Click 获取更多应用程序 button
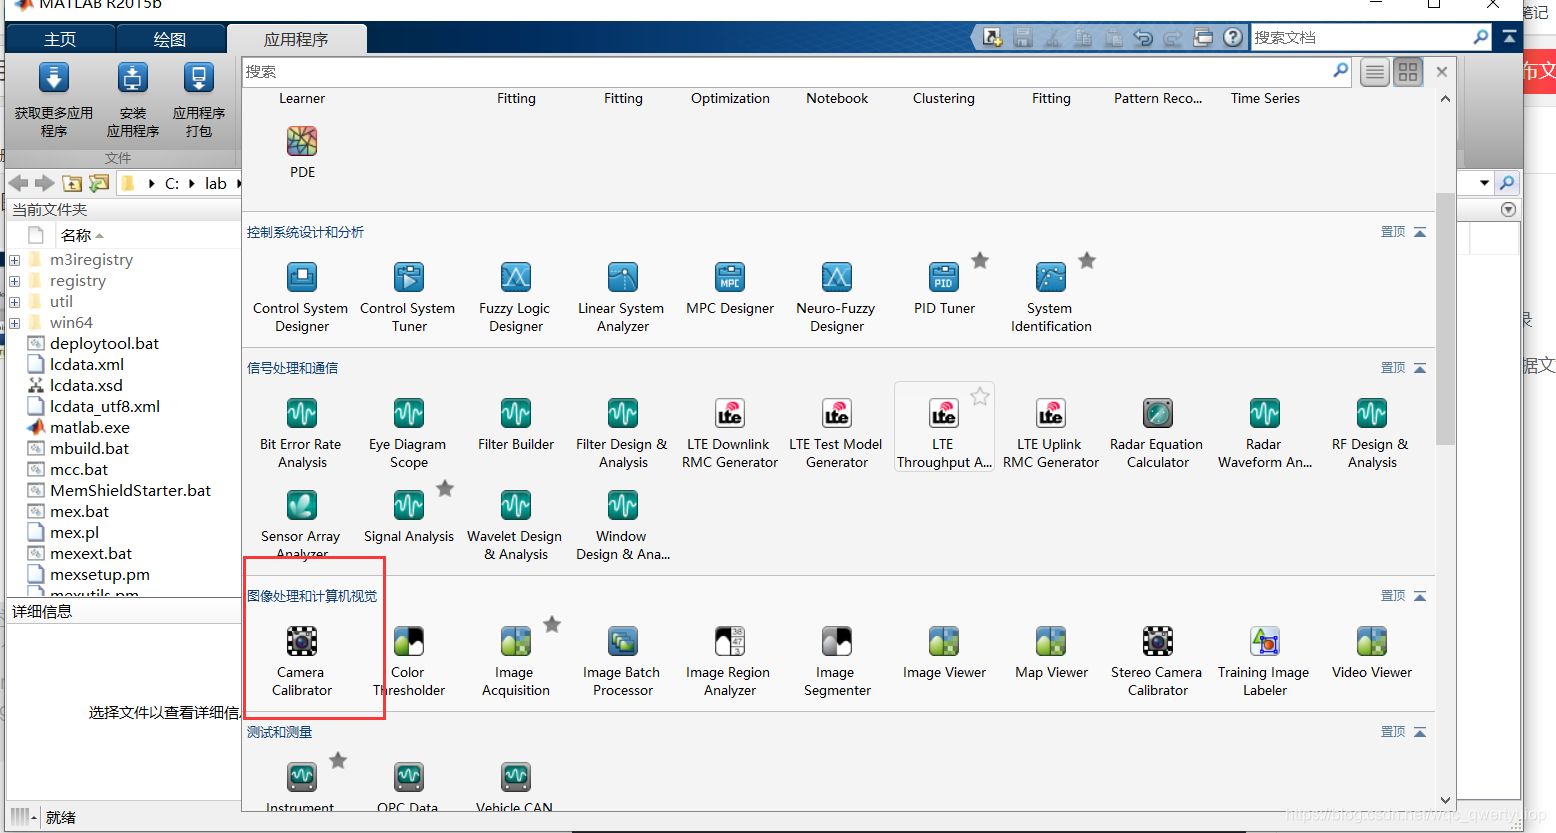The width and height of the screenshot is (1556, 833). 53,100
